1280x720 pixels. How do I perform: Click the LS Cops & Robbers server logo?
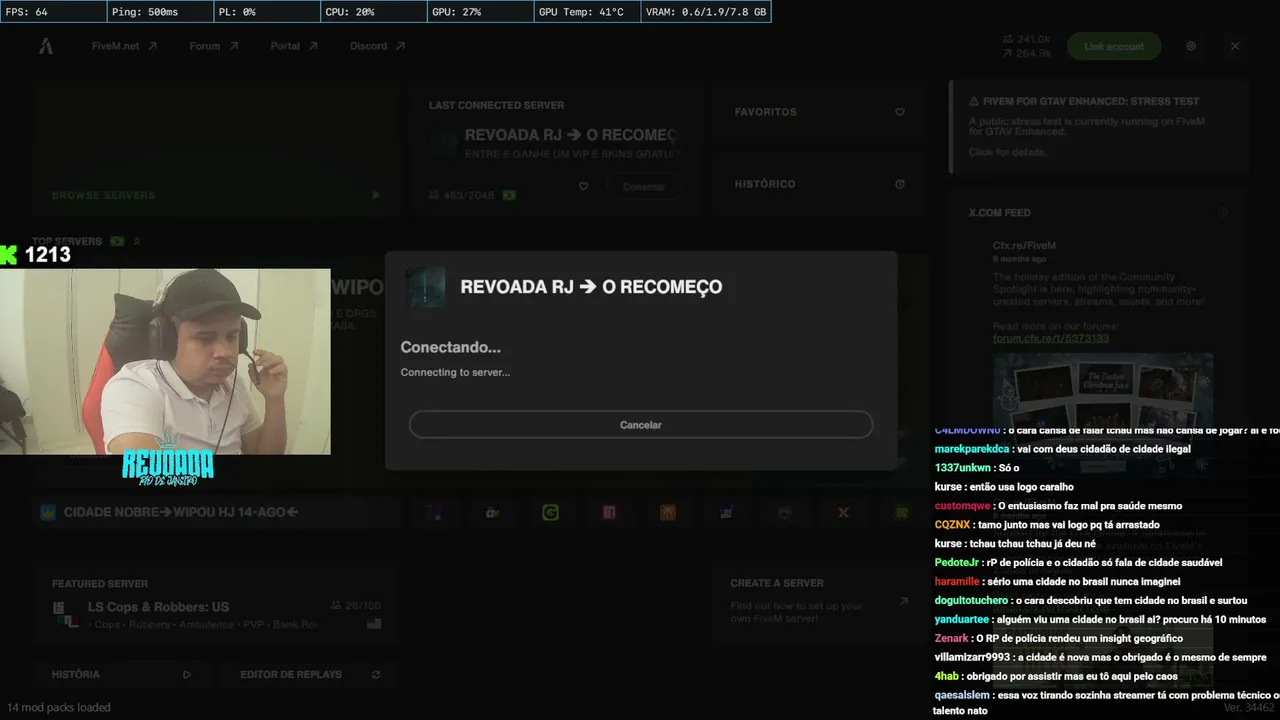65,614
